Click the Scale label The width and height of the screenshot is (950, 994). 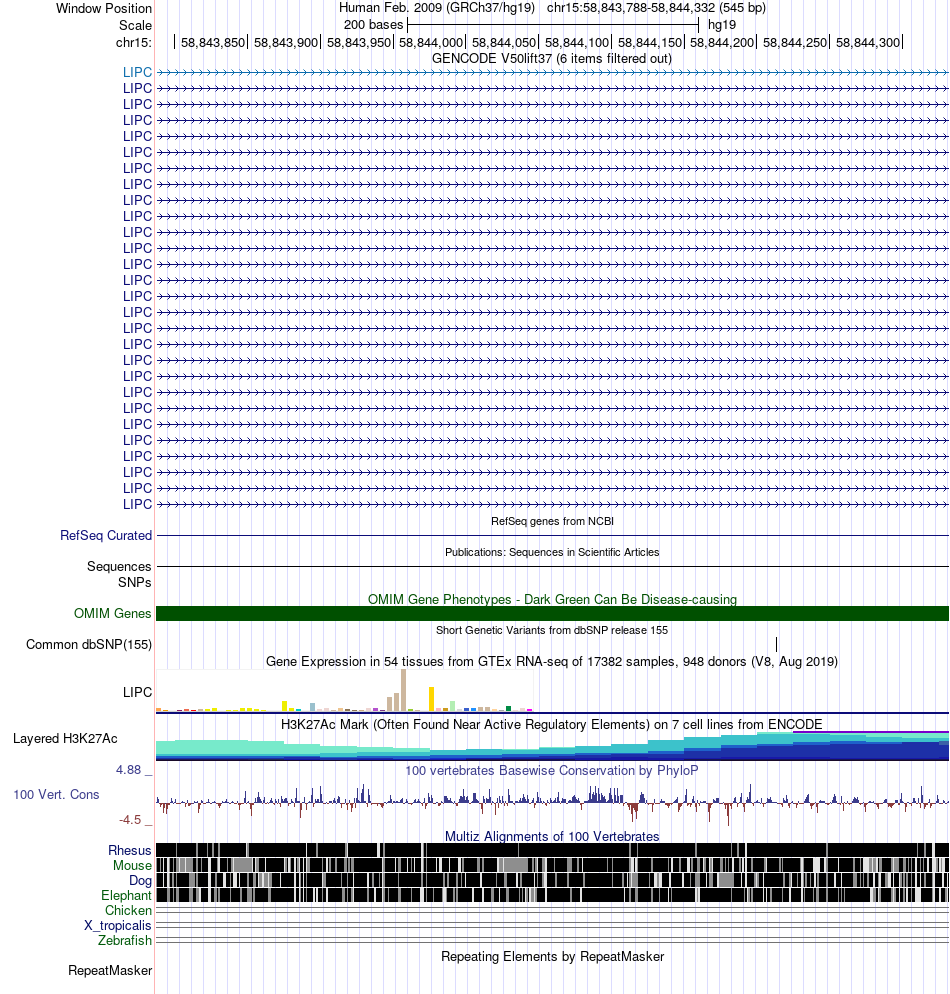(x=136, y=25)
